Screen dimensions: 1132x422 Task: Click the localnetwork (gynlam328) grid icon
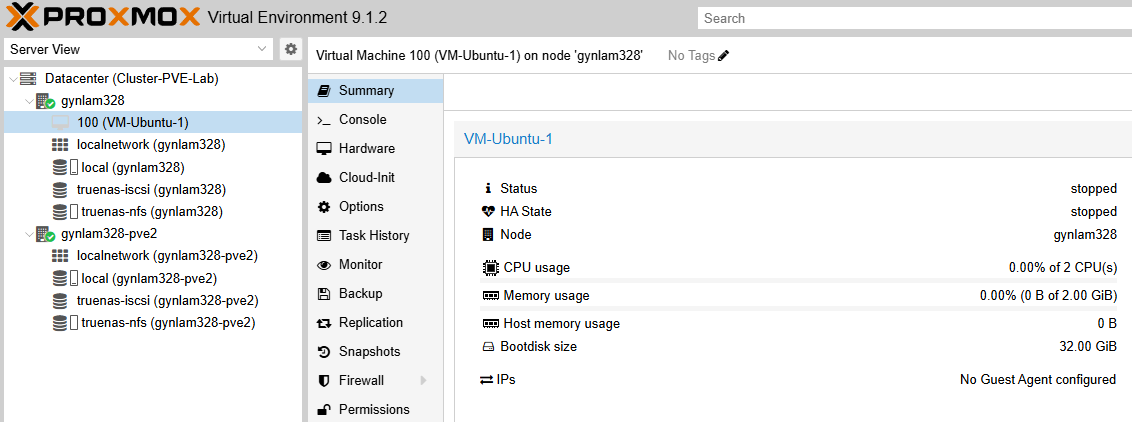[61, 145]
